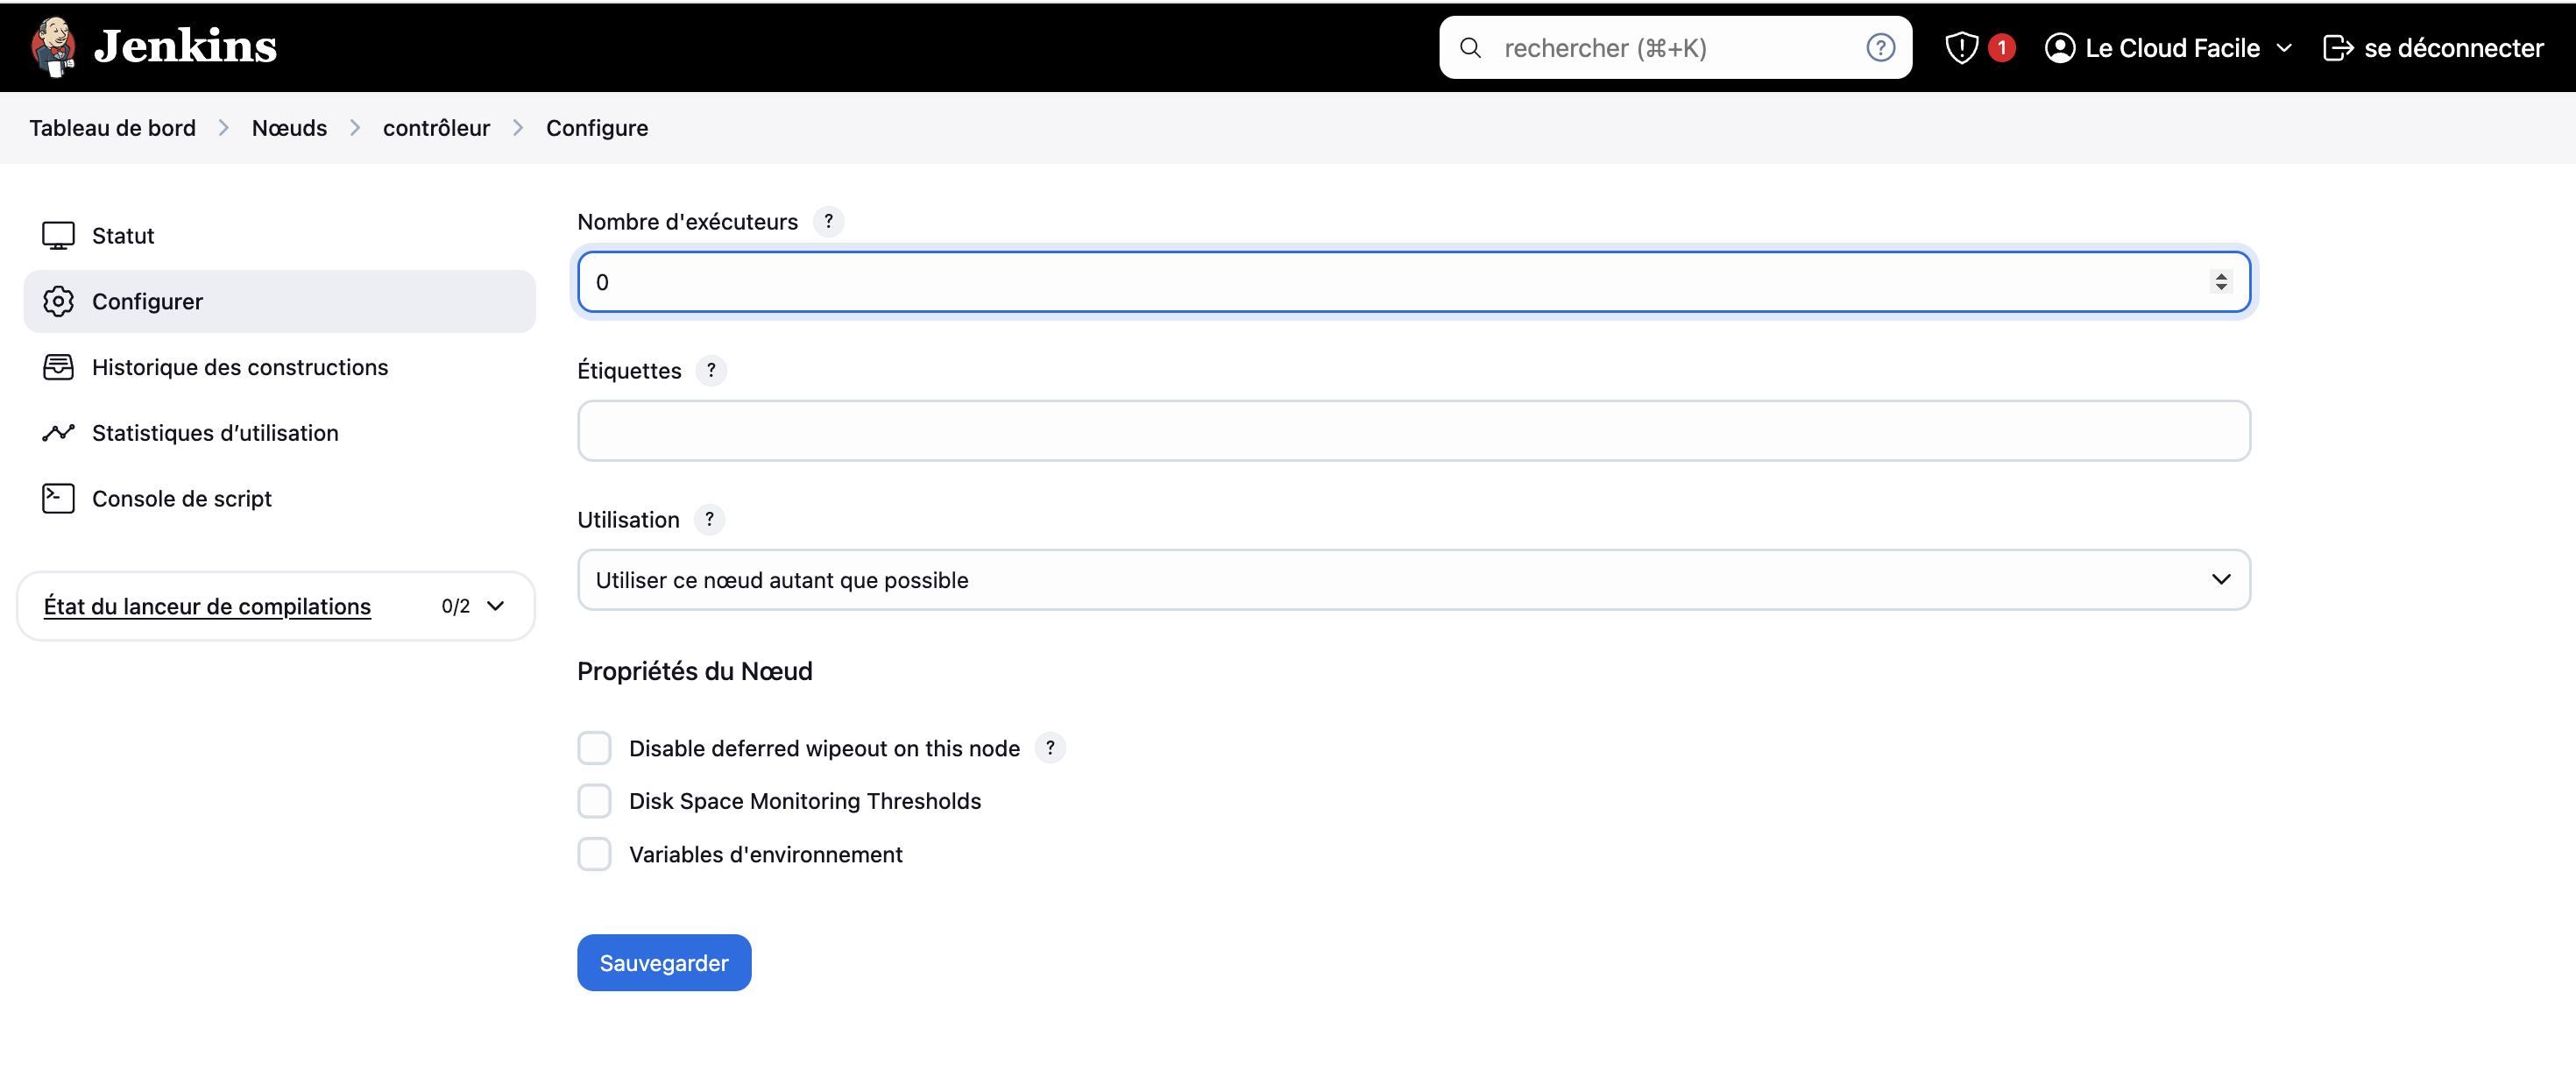This screenshot has height=1092, width=2576.
Task: Click the help icon next to Nombre d'exécuteurs
Action: [x=828, y=221]
